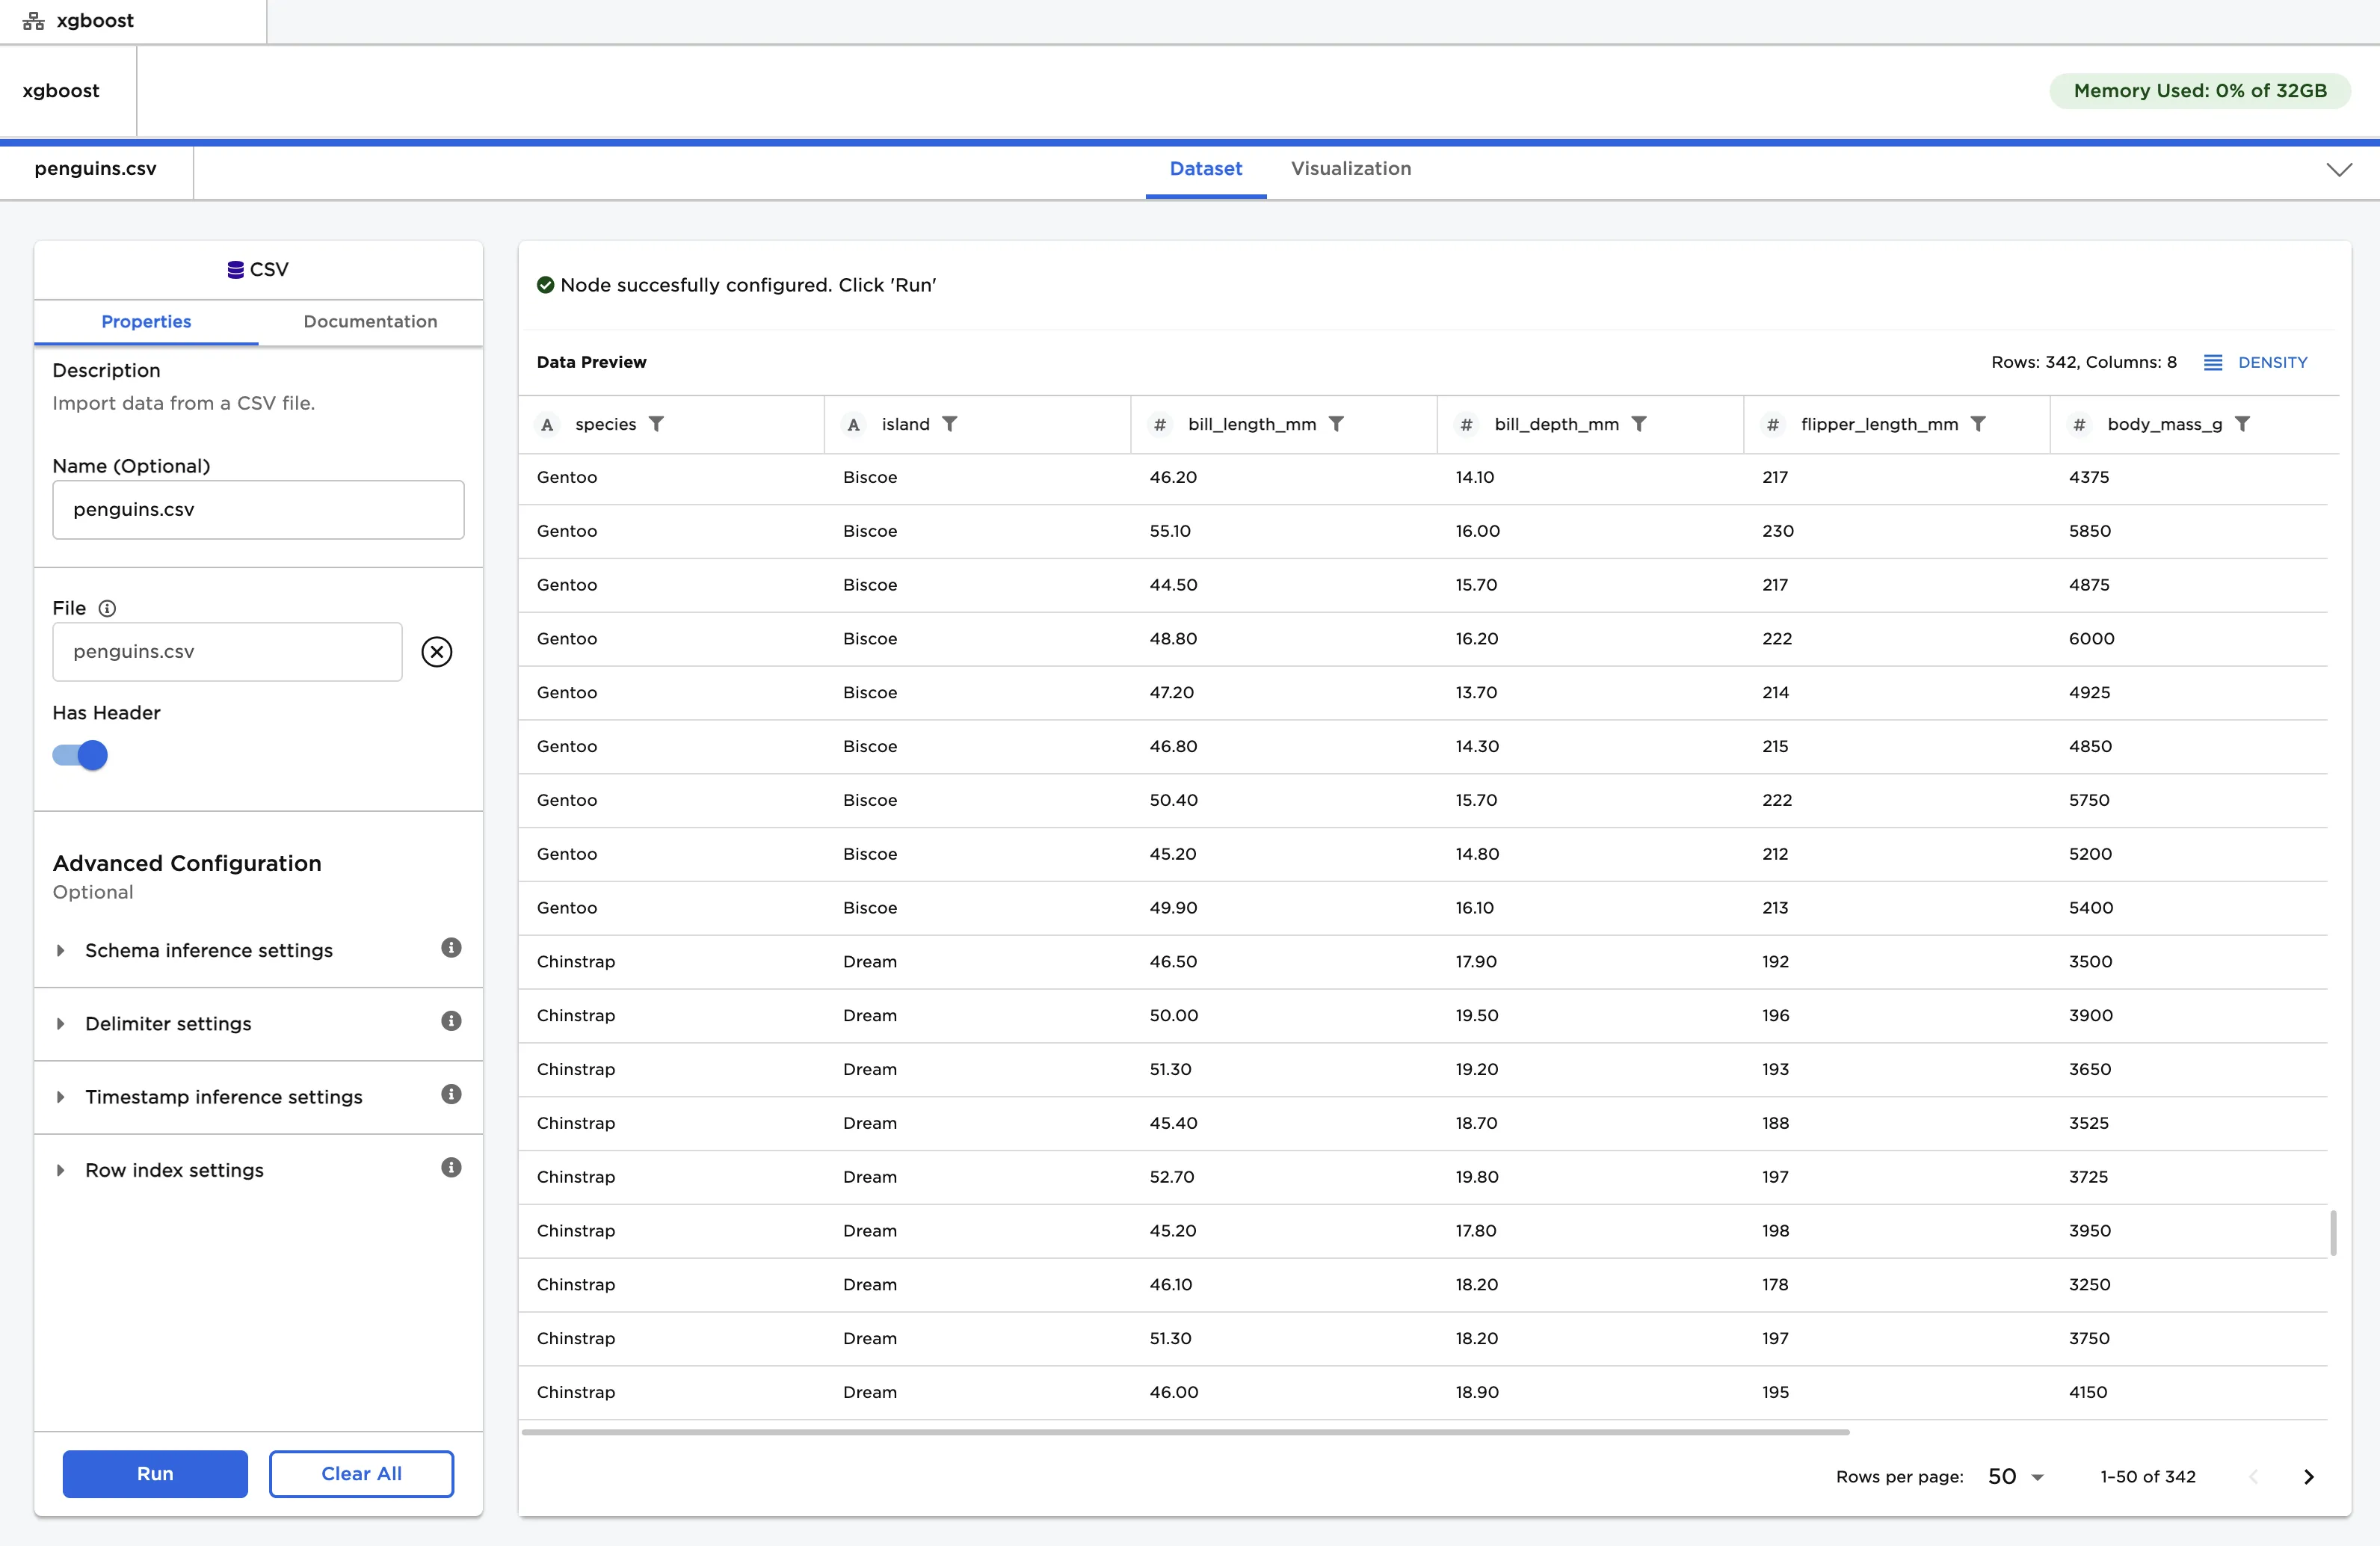The width and height of the screenshot is (2380, 1546).
Task: Expand Timestamp inference settings
Action: [x=223, y=1097]
